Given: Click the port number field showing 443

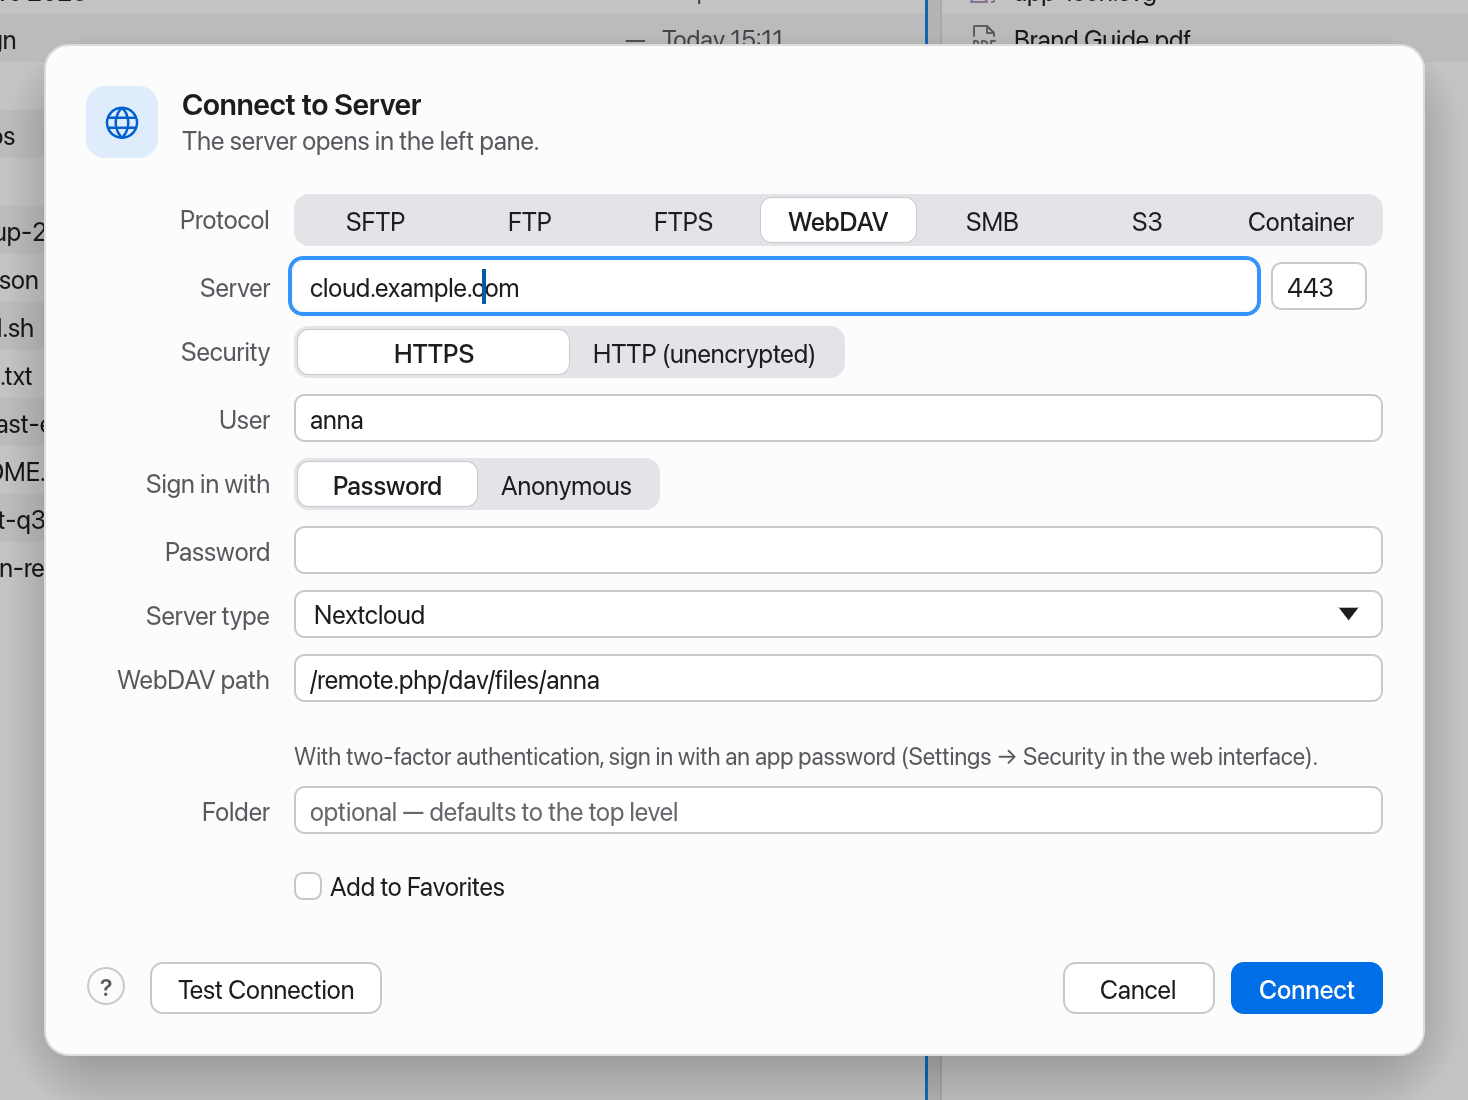Looking at the screenshot, I should click(1319, 287).
